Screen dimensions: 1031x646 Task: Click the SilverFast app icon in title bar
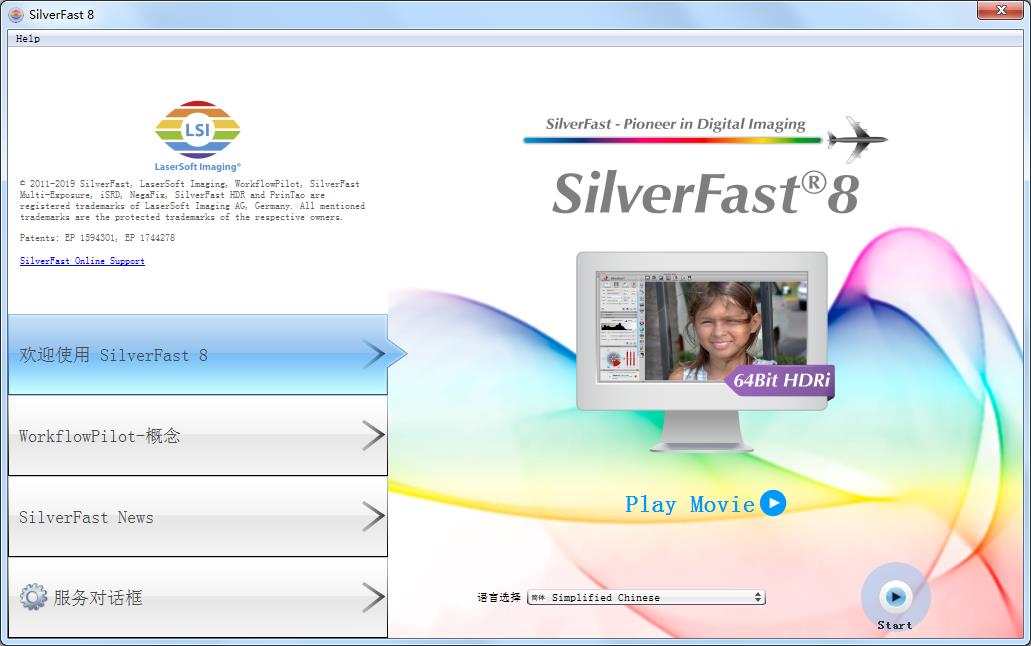[x=16, y=14]
